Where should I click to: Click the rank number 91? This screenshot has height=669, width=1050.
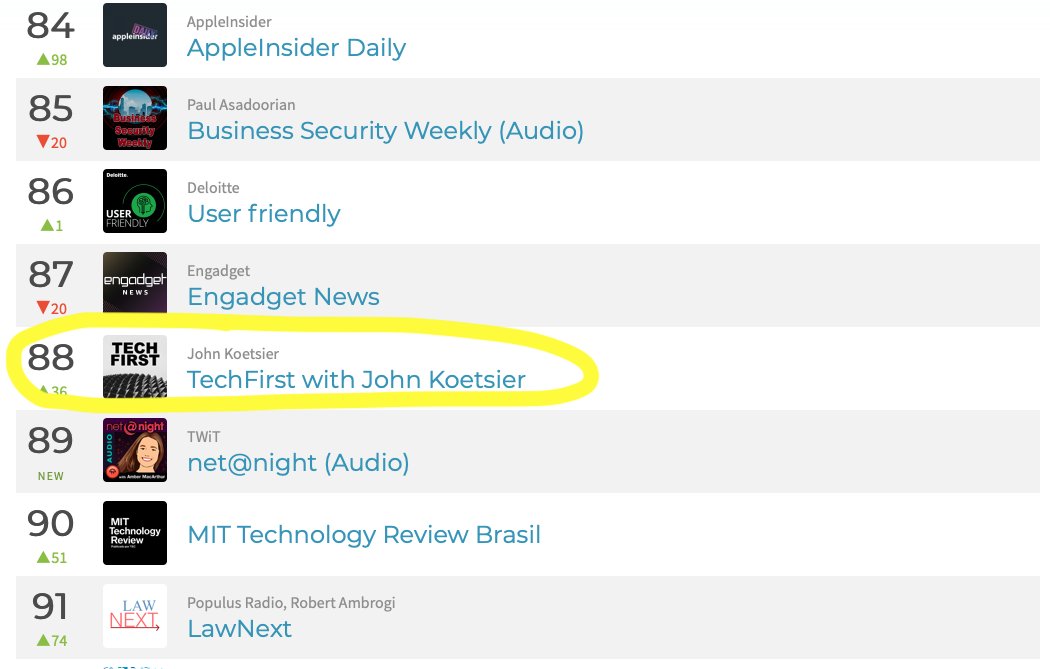[x=51, y=607]
